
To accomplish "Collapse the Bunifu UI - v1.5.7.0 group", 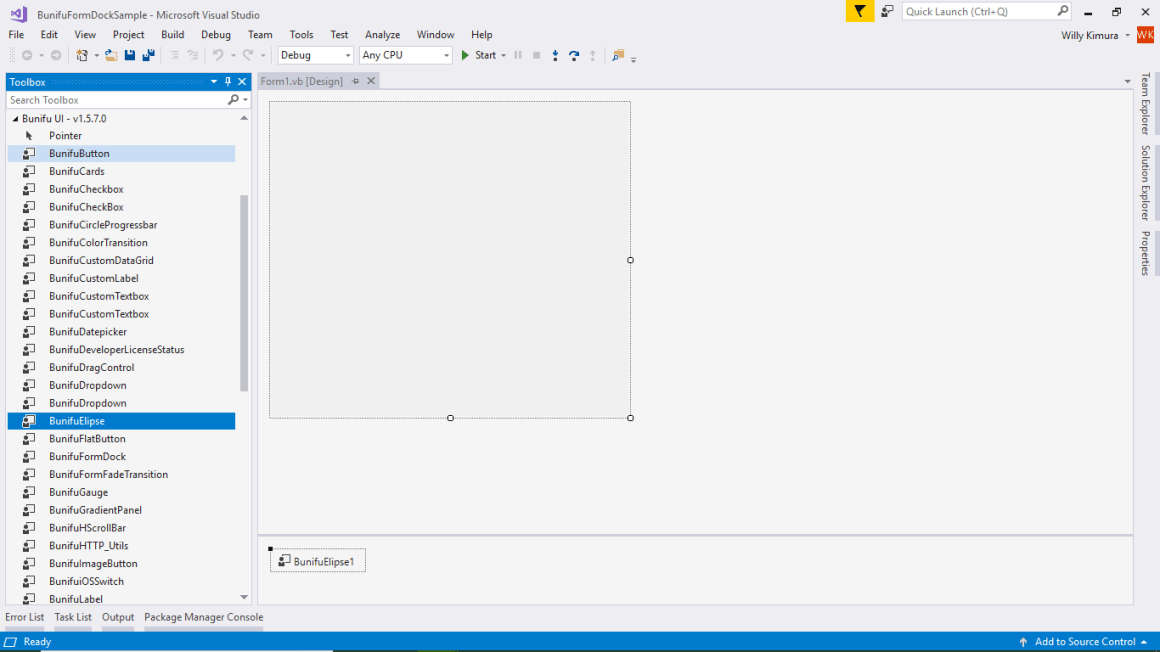I will [16, 118].
